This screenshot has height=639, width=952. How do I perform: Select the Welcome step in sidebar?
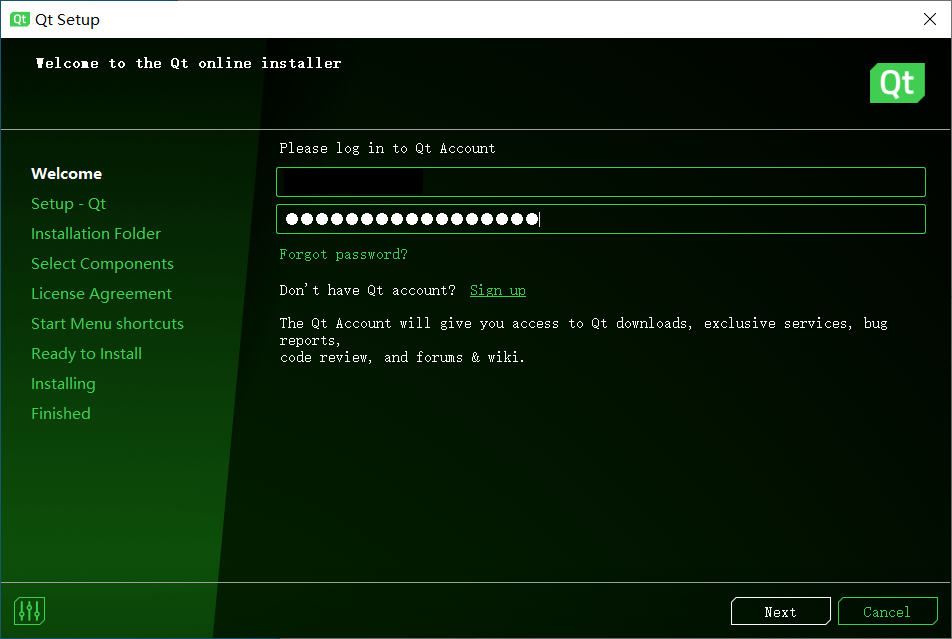66,174
